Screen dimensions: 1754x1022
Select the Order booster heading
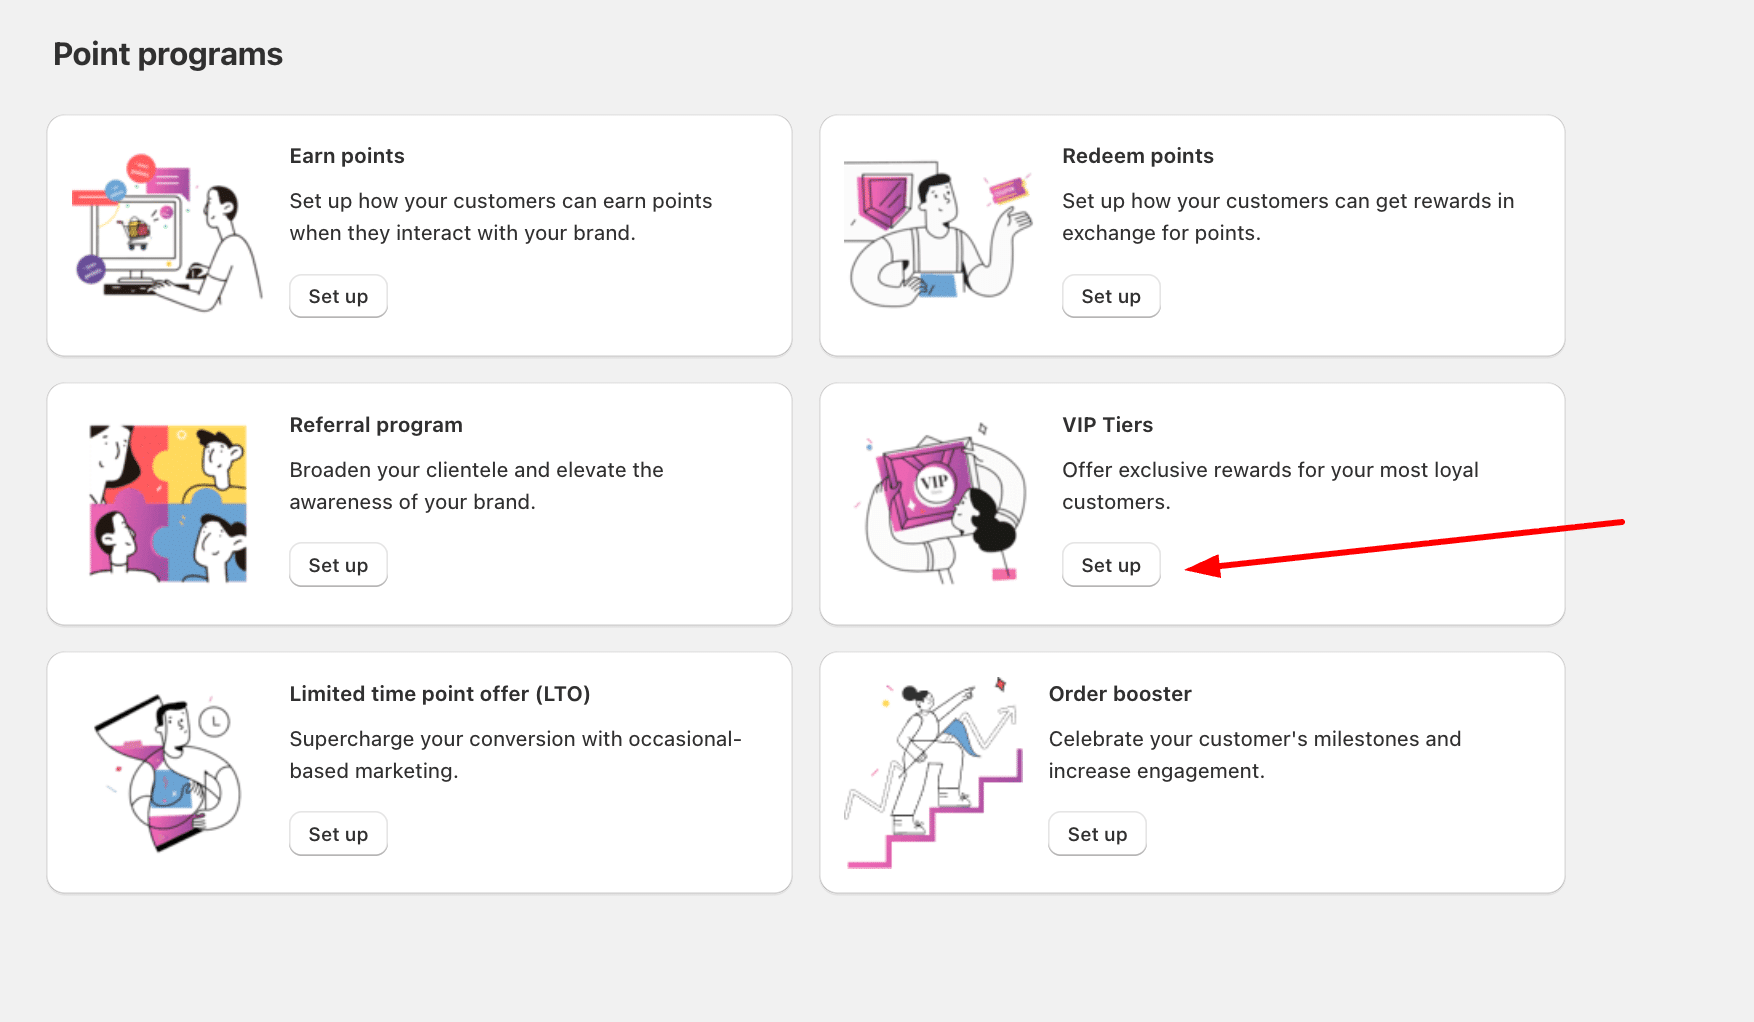click(1119, 694)
